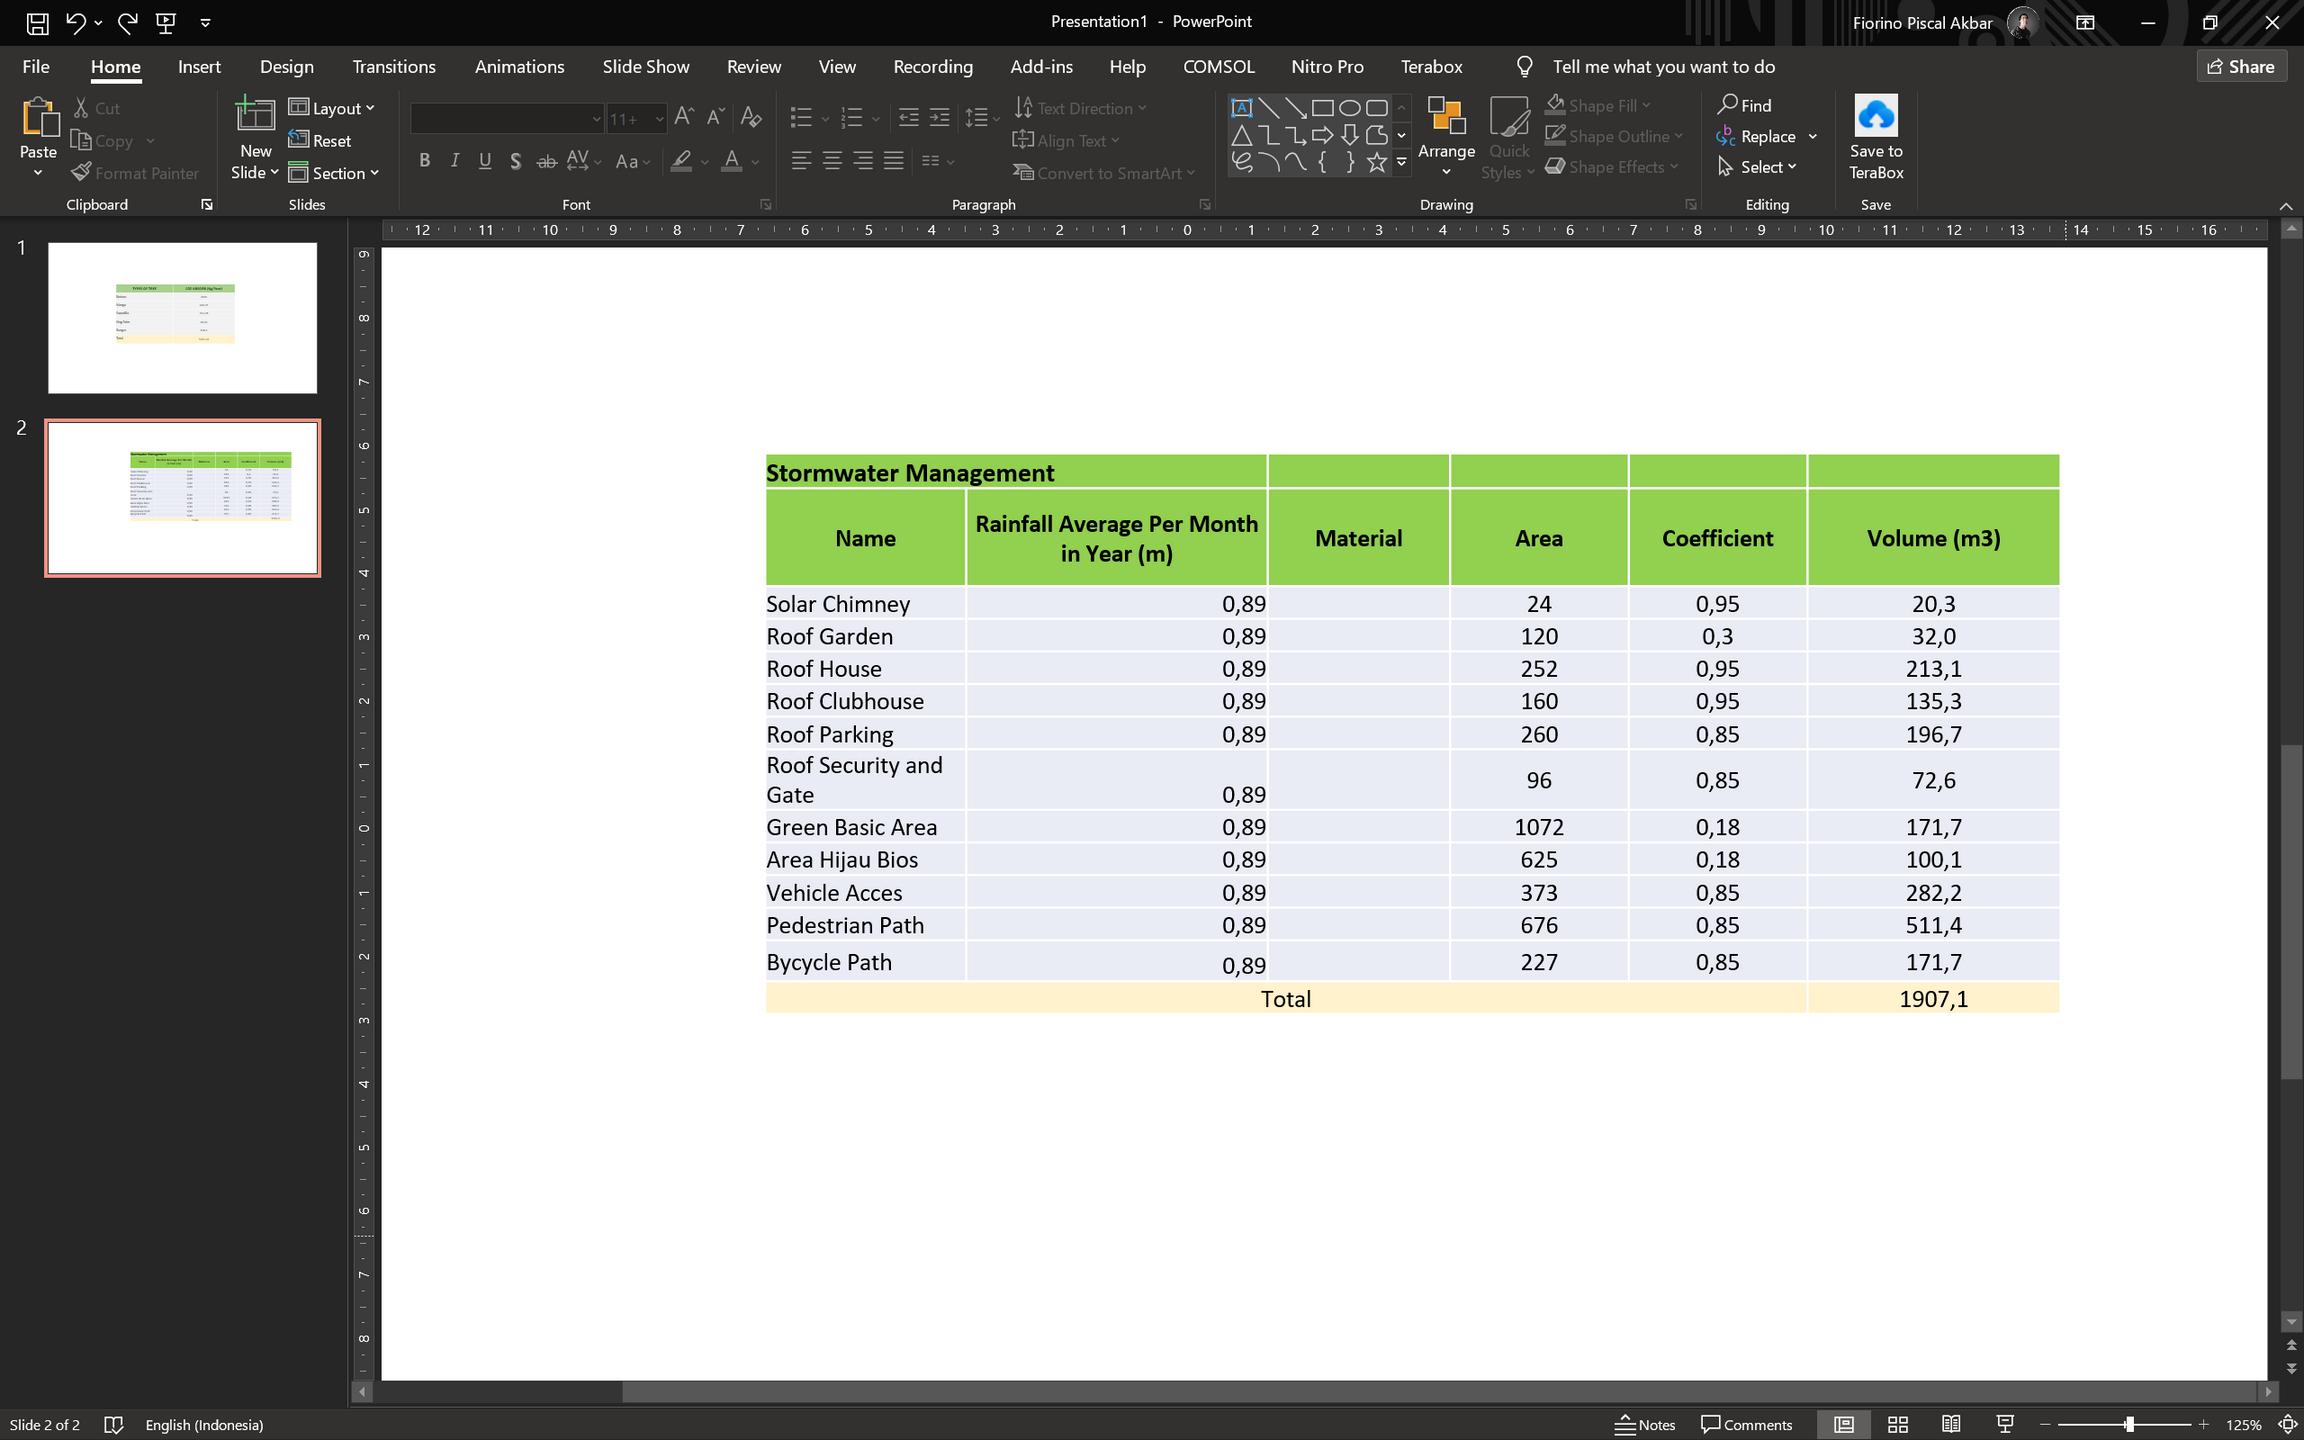Image resolution: width=2304 pixels, height=1440 pixels.
Task: Click the Increase Font Size icon
Action: coord(684,117)
